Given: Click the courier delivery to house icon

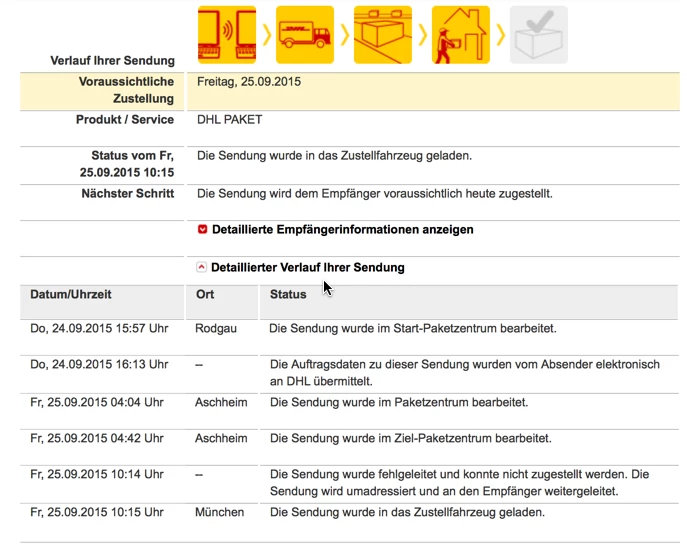Looking at the screenshot, I should (461, 35).
